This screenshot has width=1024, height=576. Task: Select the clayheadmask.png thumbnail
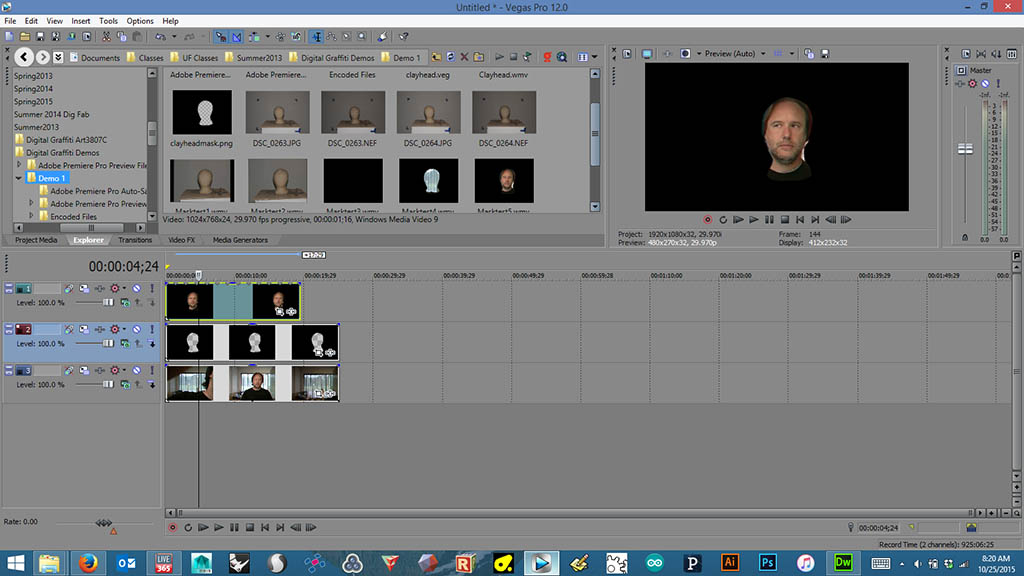pyautogui.click(x=202, y=113)
